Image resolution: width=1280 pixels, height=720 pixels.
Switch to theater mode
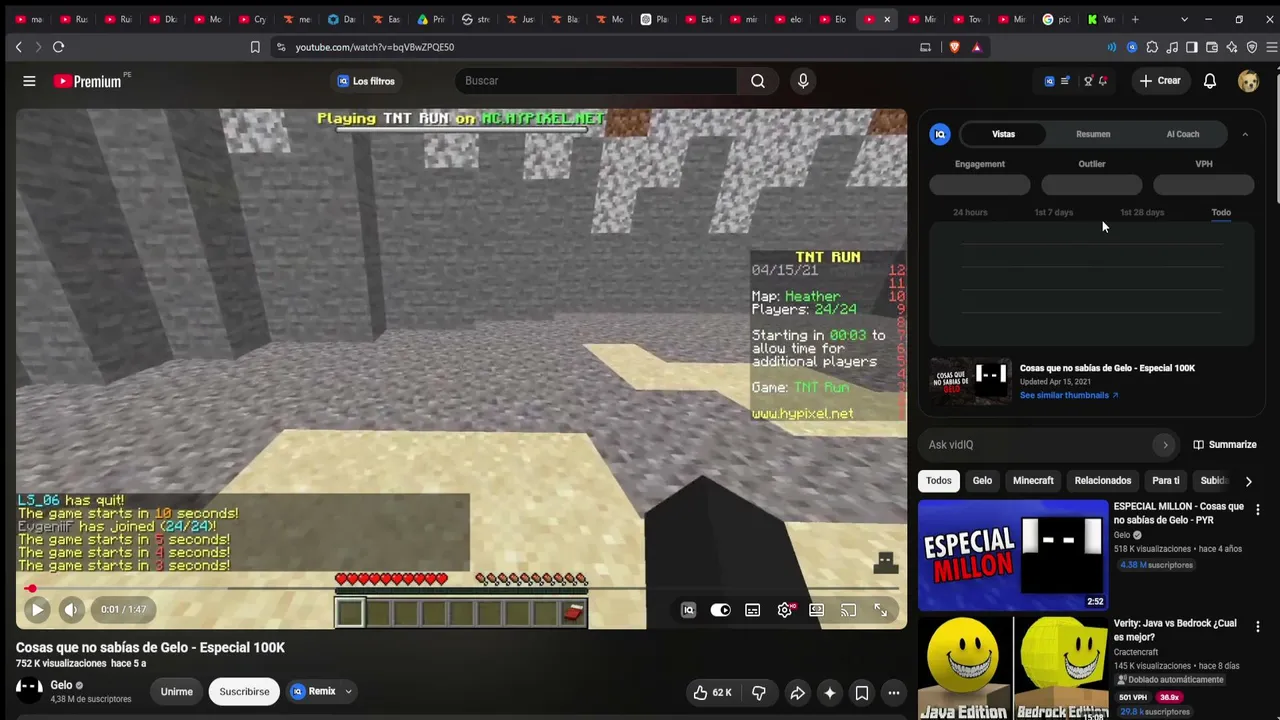pyautogui.click(x=817, y=610)
